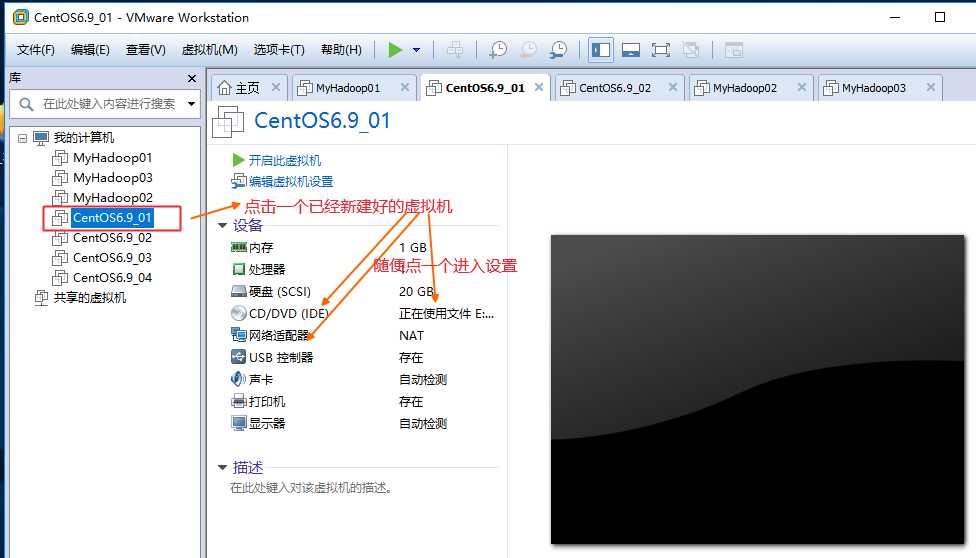Toggle the thumbnail bar toolbar icon

point(631,50)
